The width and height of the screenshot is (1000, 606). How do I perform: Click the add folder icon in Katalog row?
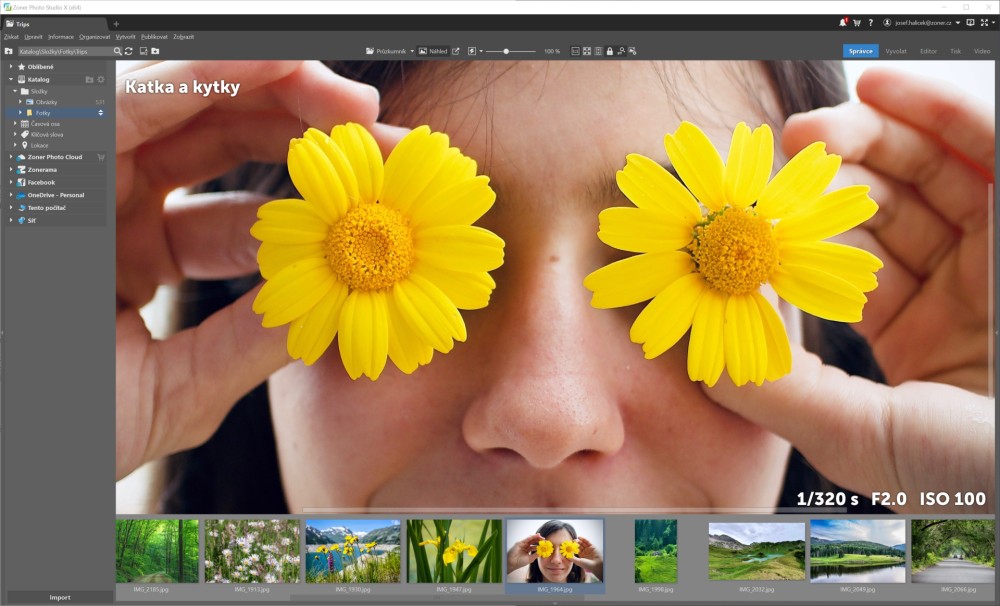point(89,80)
